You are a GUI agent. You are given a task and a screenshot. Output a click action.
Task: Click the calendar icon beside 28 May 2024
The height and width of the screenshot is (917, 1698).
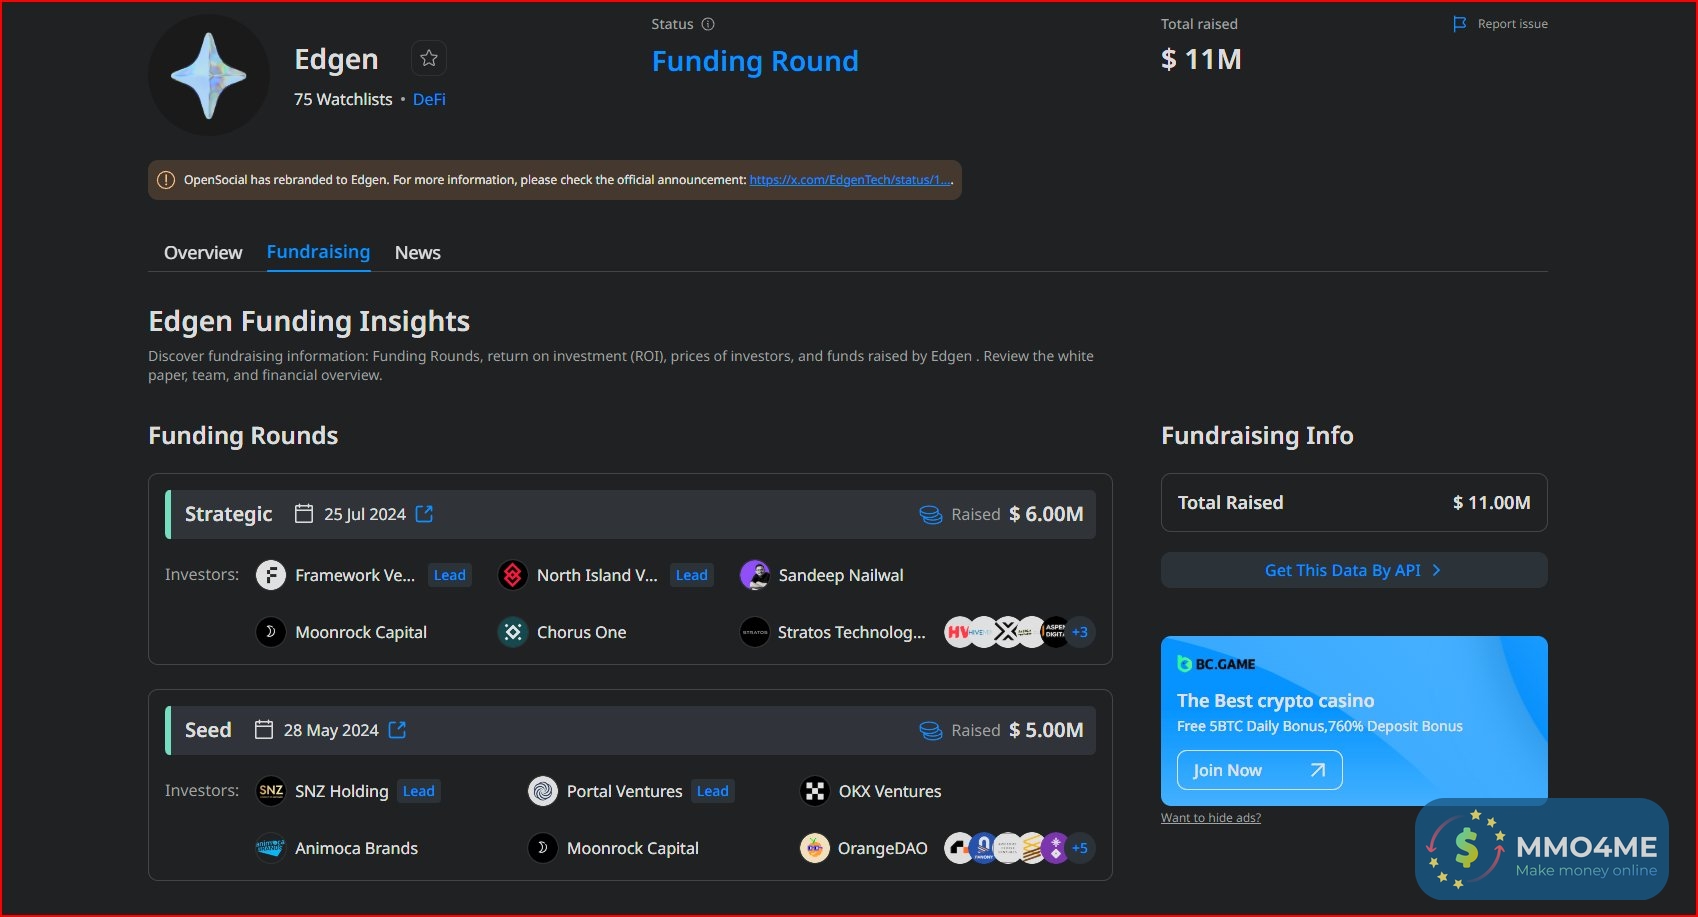[264, 730]
